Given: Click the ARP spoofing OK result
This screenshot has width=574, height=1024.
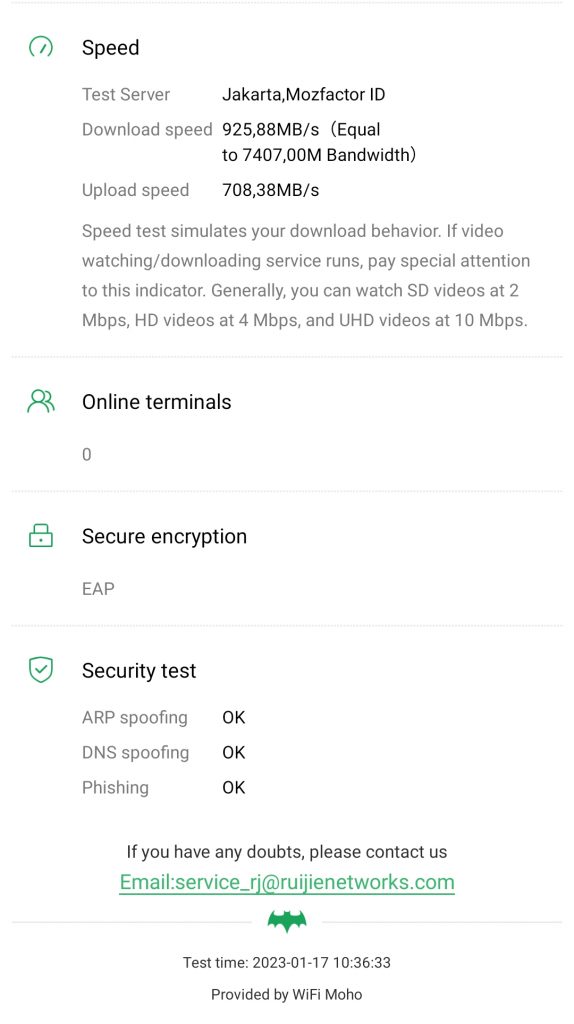Looking at the screenshot, I should point(234,717).
